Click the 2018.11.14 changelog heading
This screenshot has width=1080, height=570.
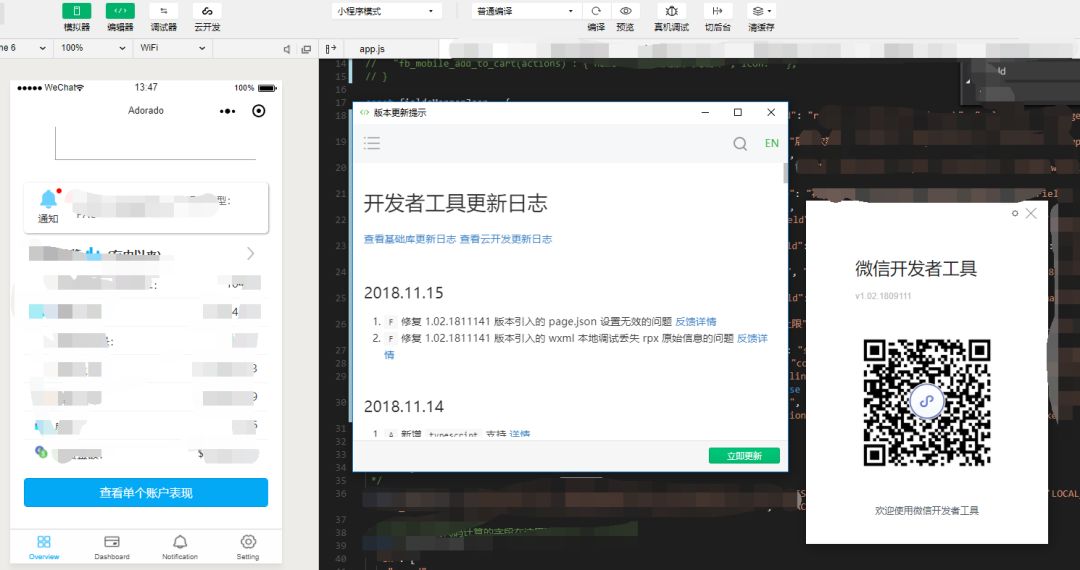point(404,406)
